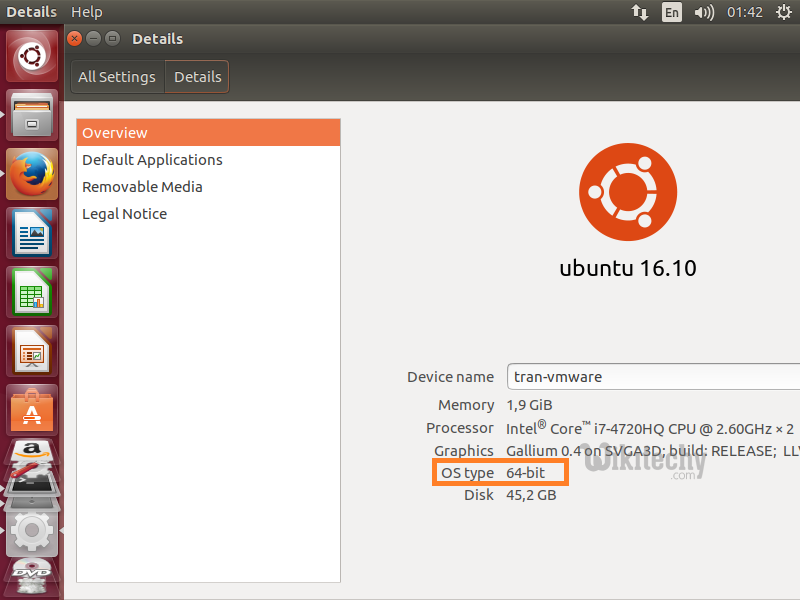Open Firefox web browser
This screenshot has height=600, width=800.
click(33, 174)
